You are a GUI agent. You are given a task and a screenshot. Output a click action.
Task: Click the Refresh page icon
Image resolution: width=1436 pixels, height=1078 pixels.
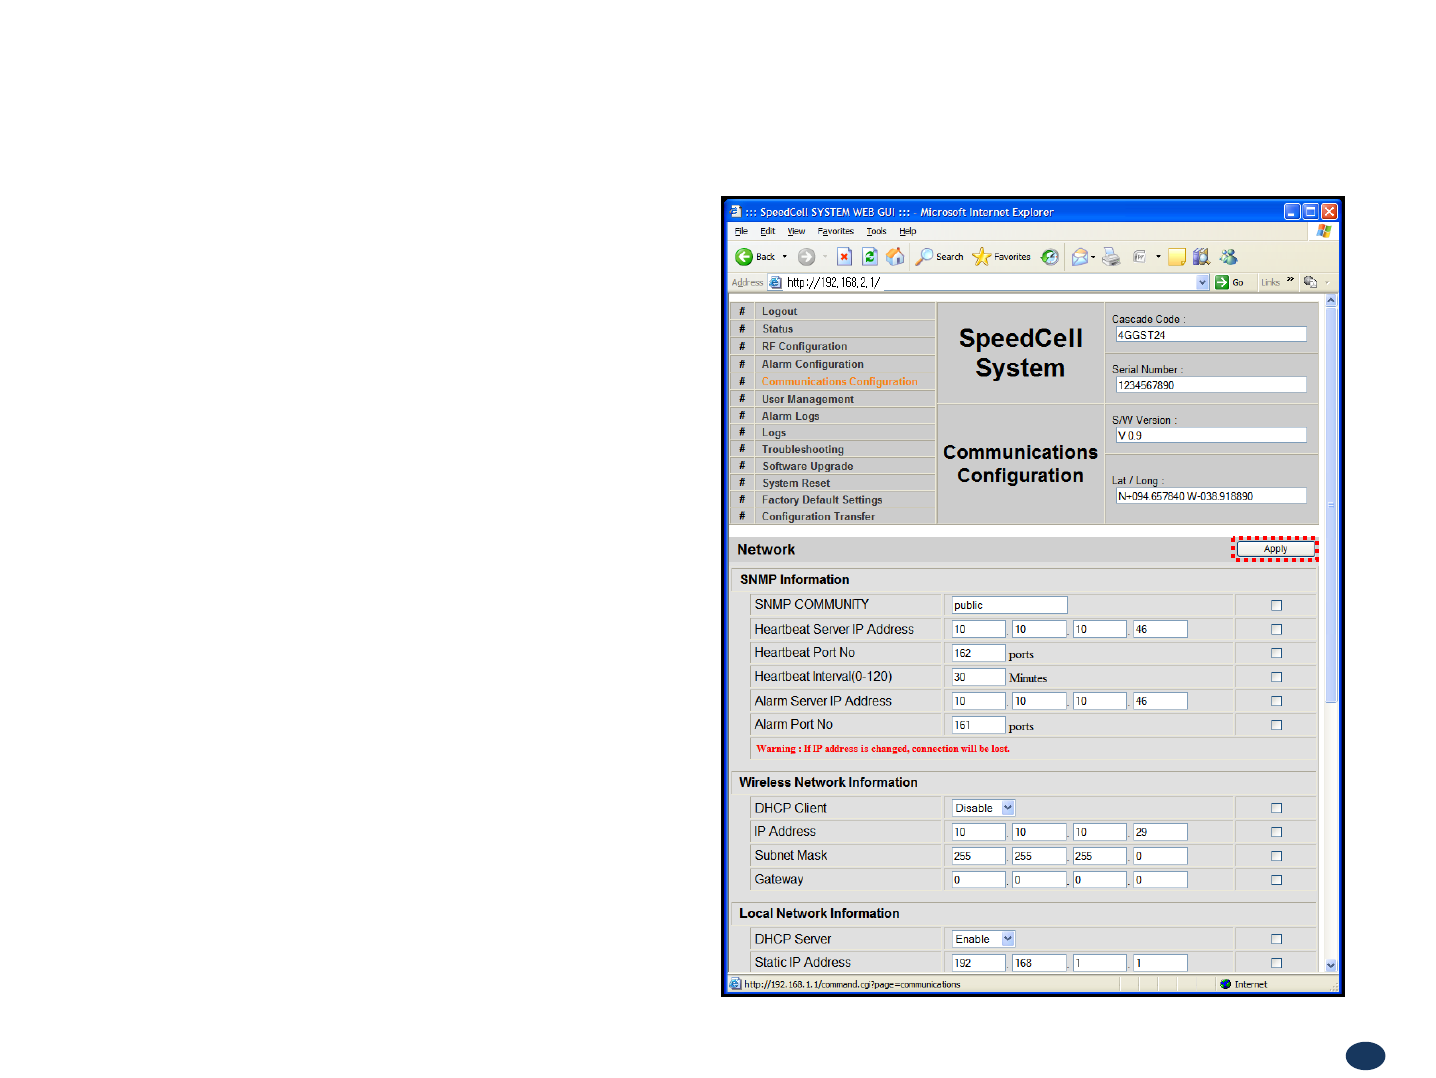click(870, 257)
